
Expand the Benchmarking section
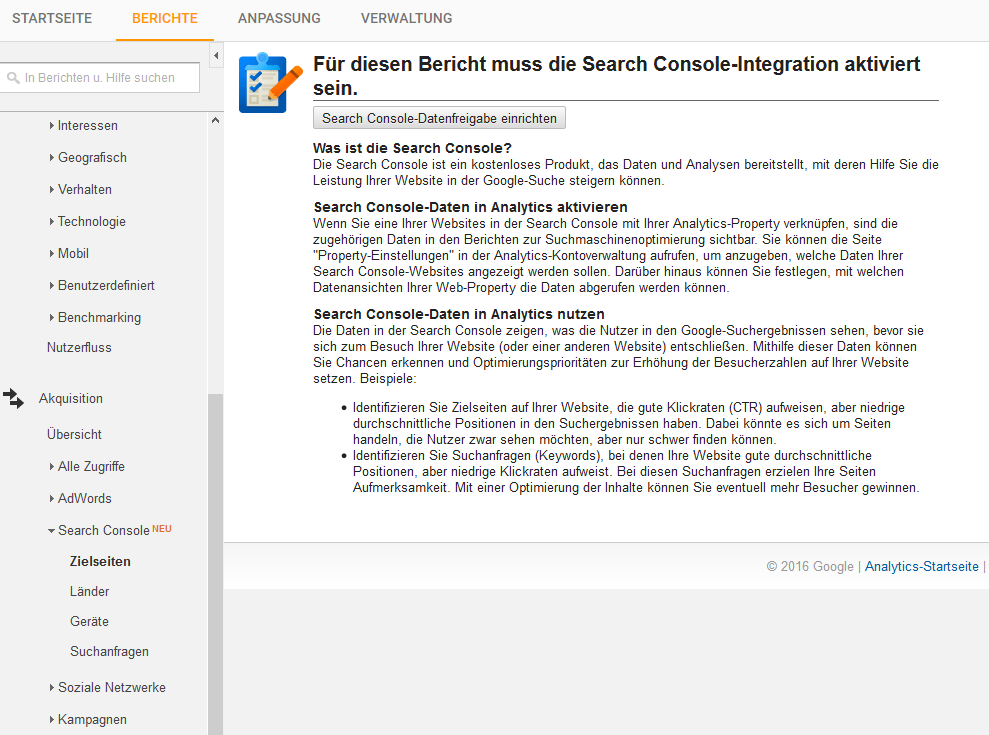click(x=95, y=317)
